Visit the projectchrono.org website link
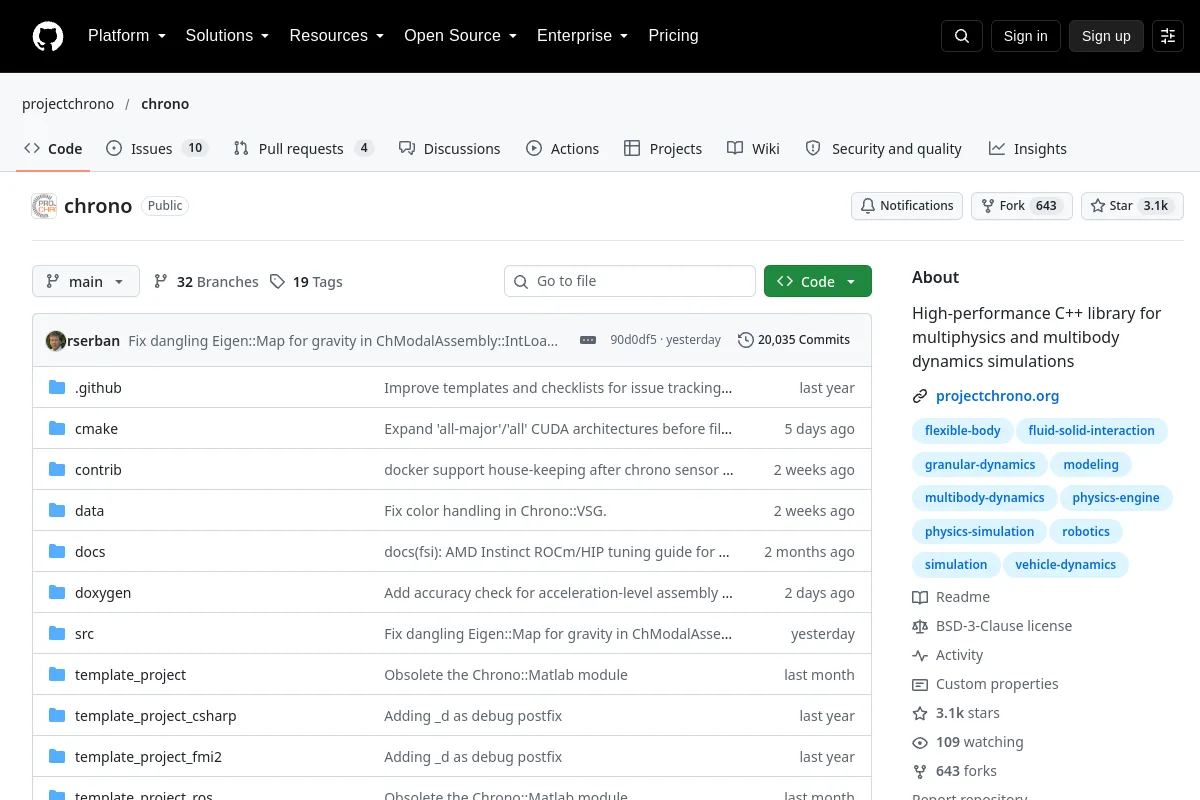1200x800 pixels. [x=997, y=396]
